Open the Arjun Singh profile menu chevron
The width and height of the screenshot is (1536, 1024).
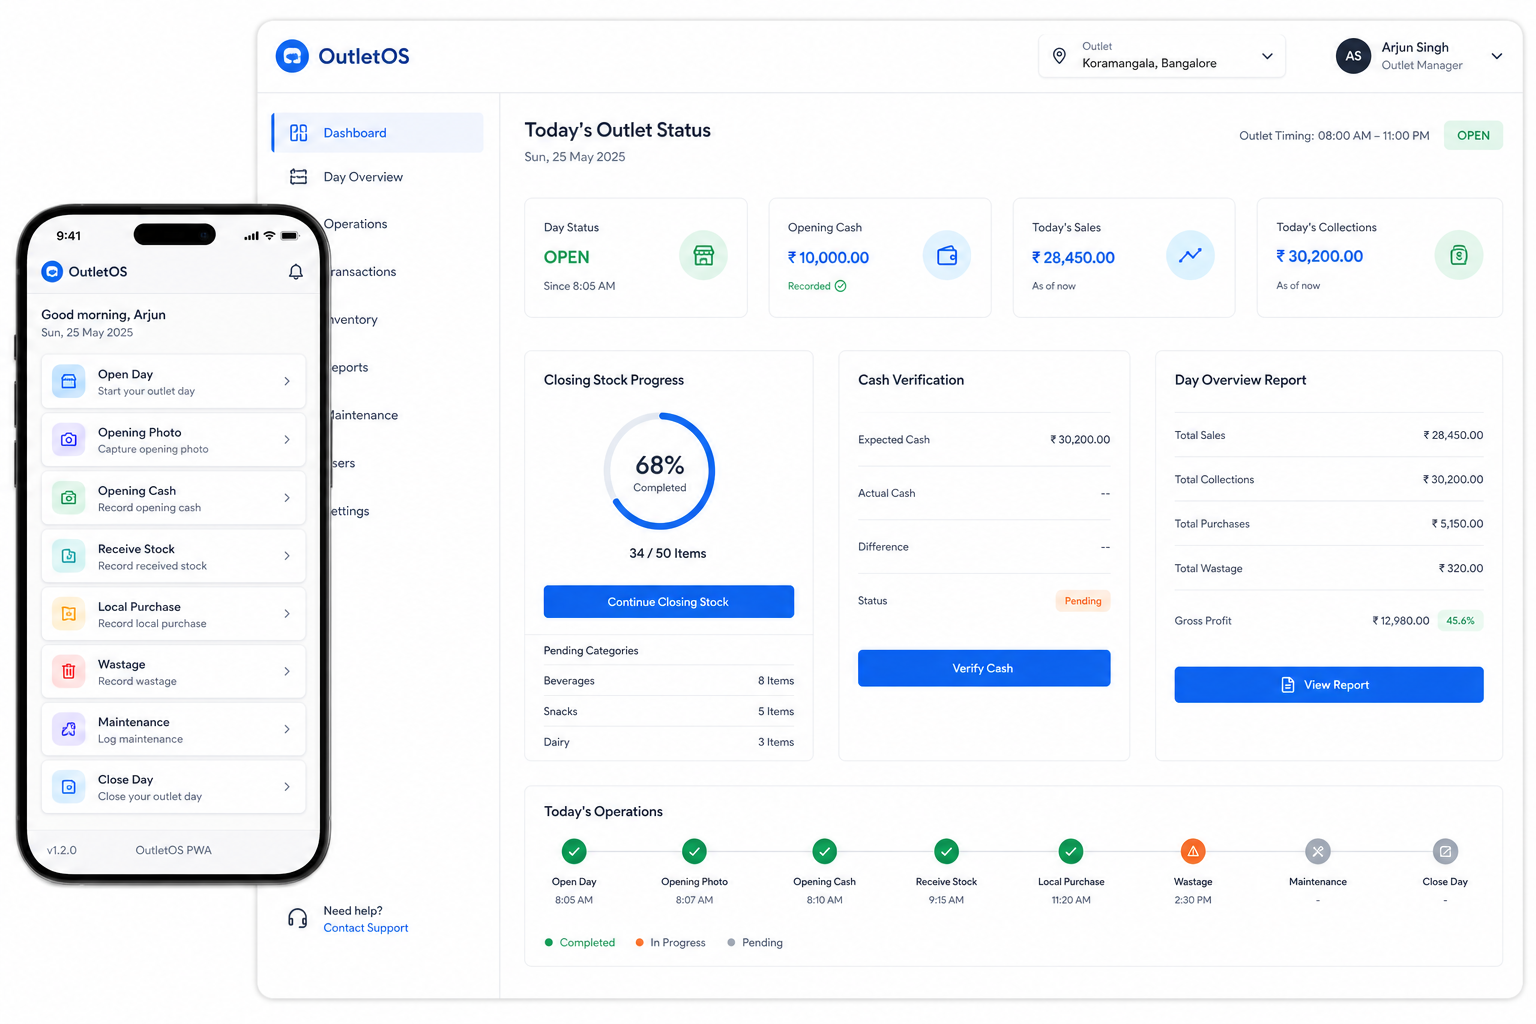[x=1497, y=56]
